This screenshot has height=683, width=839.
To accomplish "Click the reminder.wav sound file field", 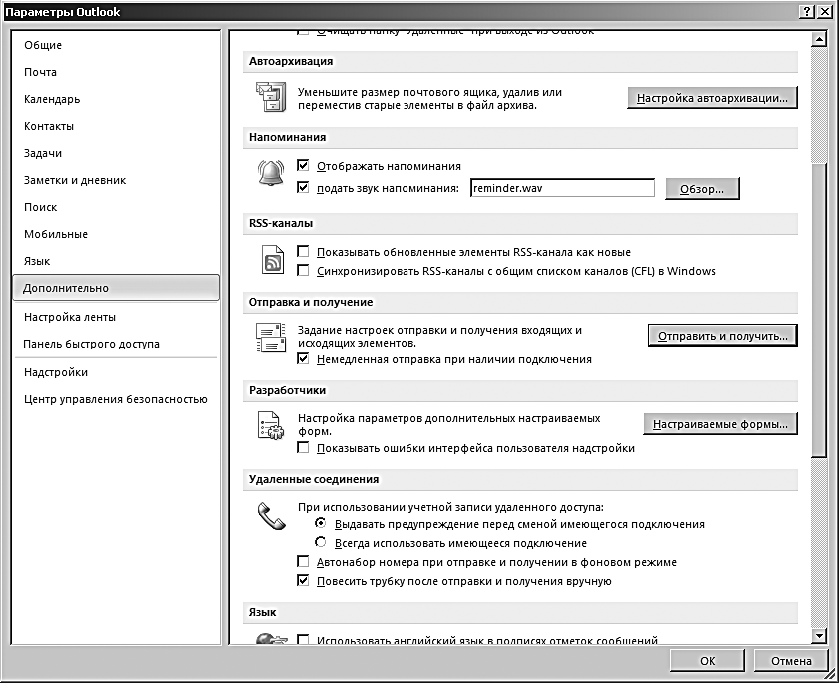I will [x=561, y=188].
